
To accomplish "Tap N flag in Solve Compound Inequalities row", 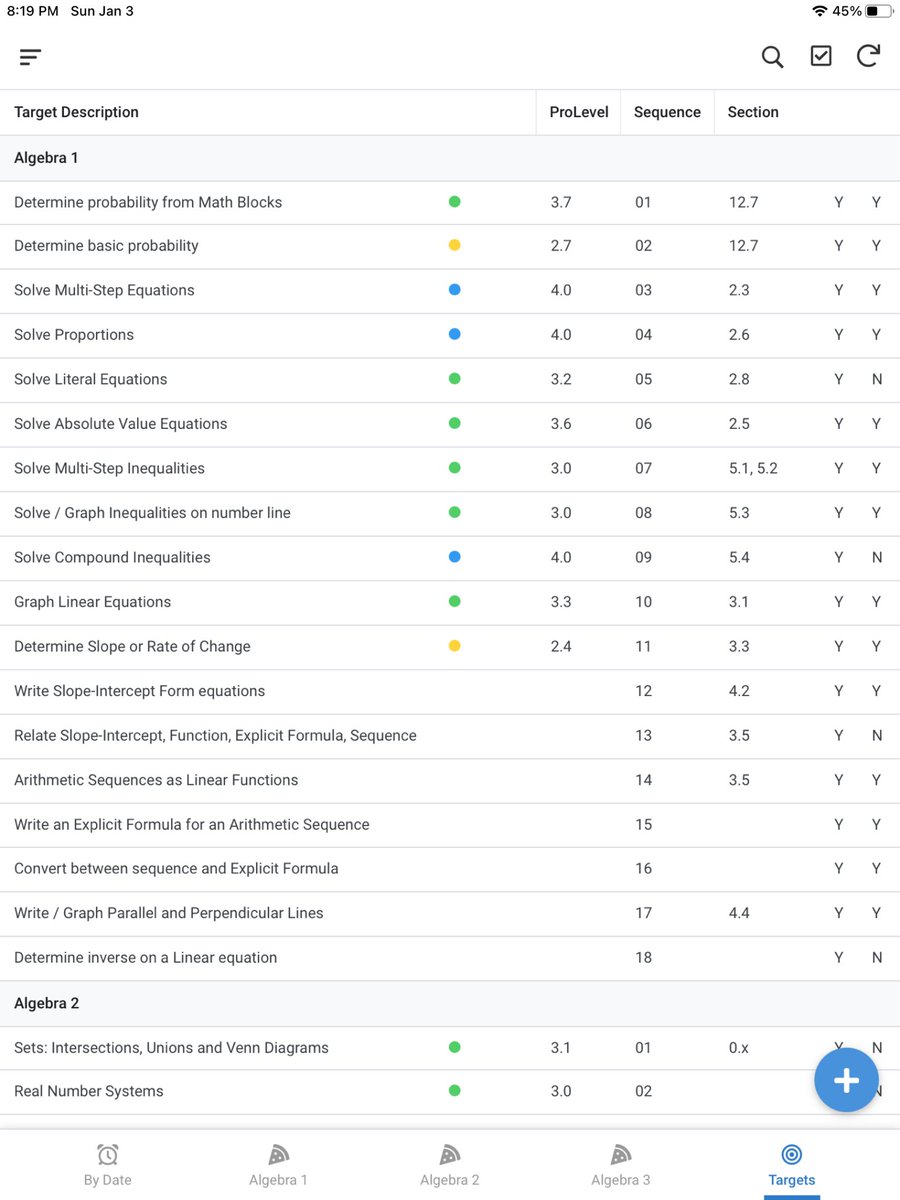I will click(x=877, y=558).
